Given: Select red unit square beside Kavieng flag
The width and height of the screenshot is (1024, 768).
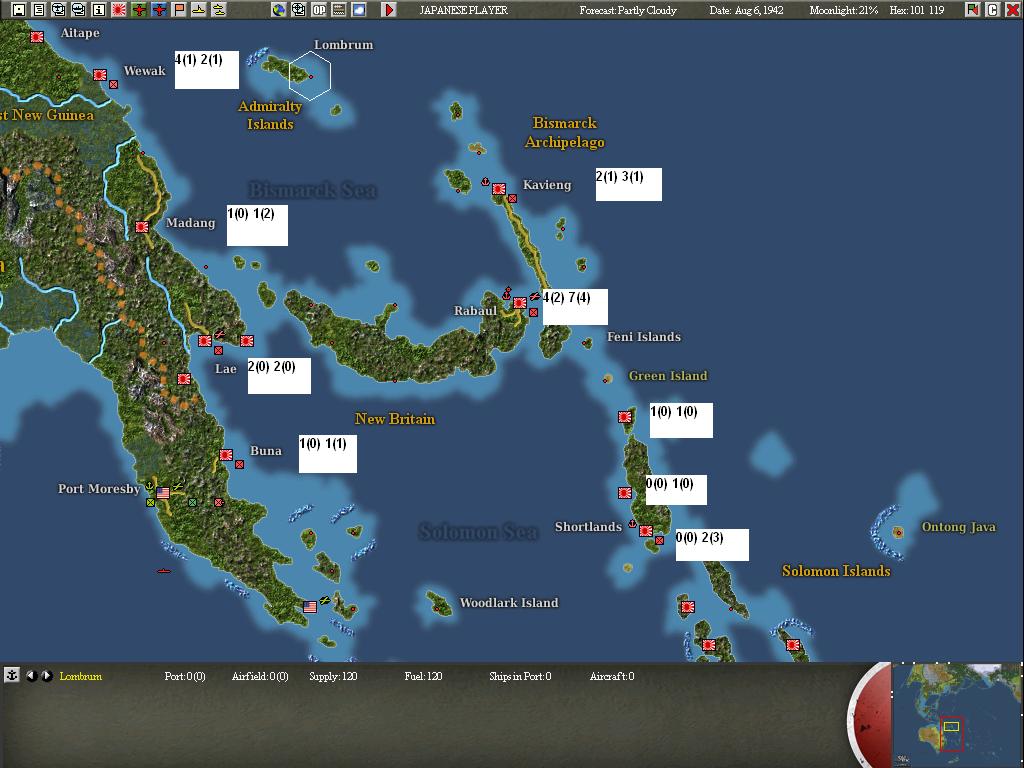Looking at the screenshot, I should point(513,199).
